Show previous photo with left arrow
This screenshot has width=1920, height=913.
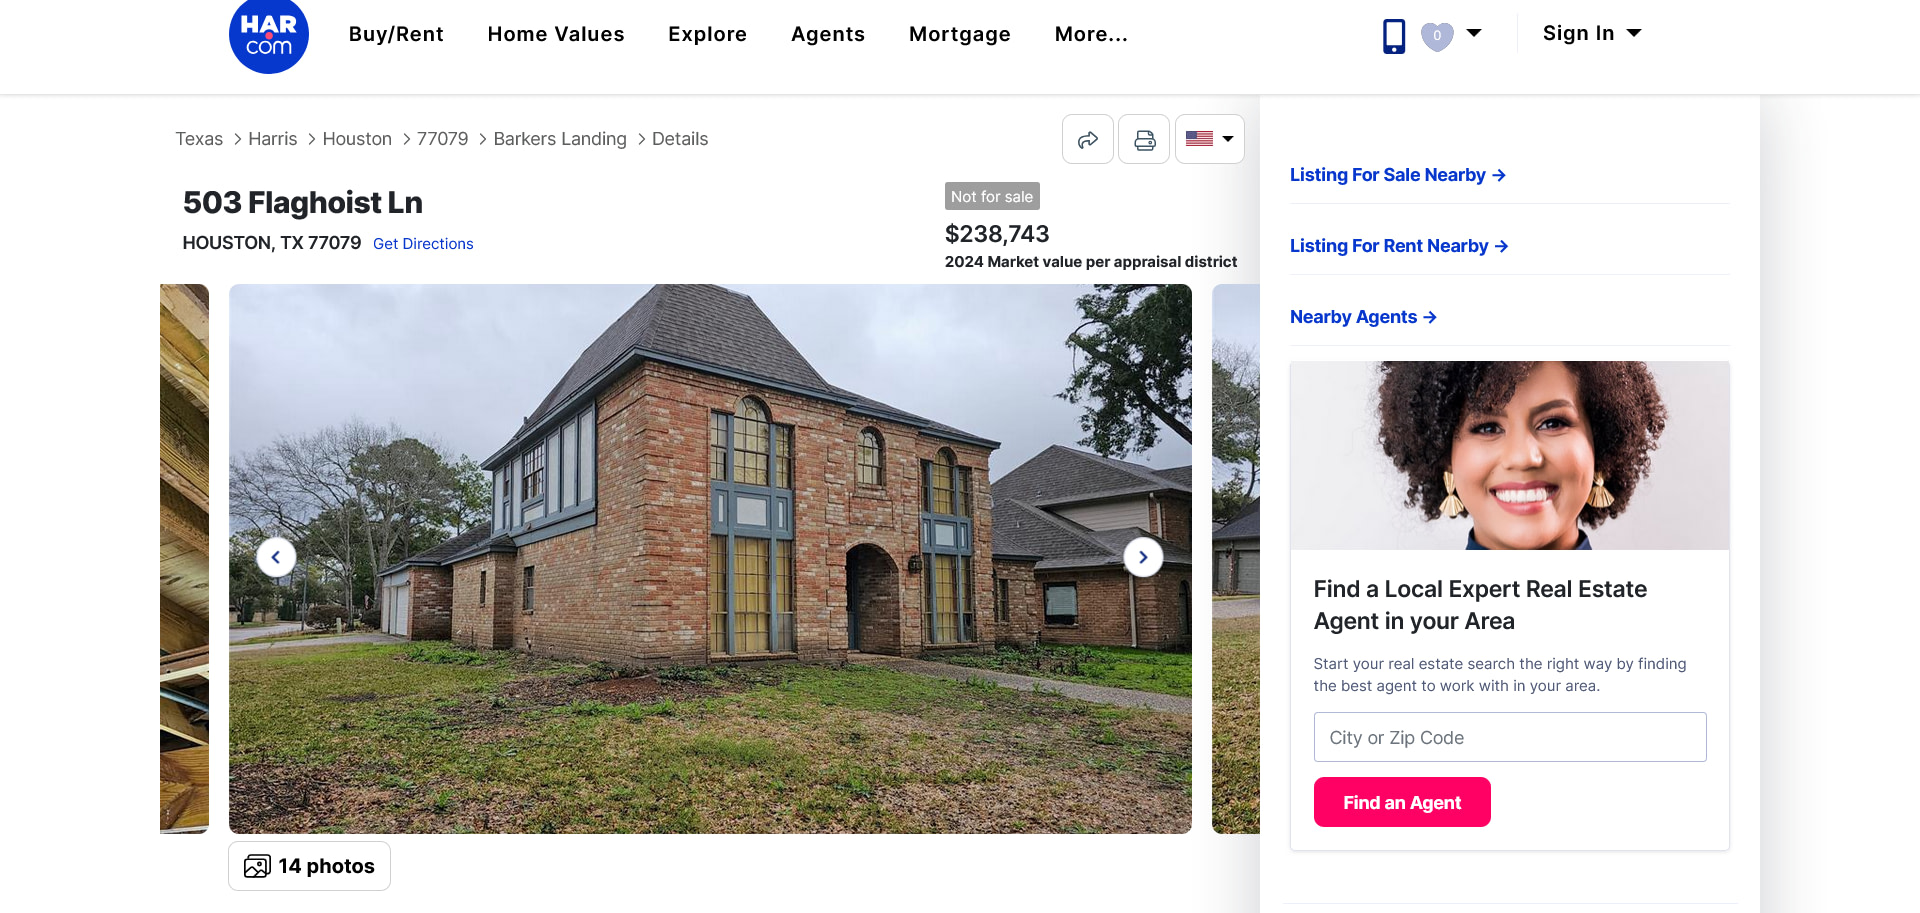276,557
